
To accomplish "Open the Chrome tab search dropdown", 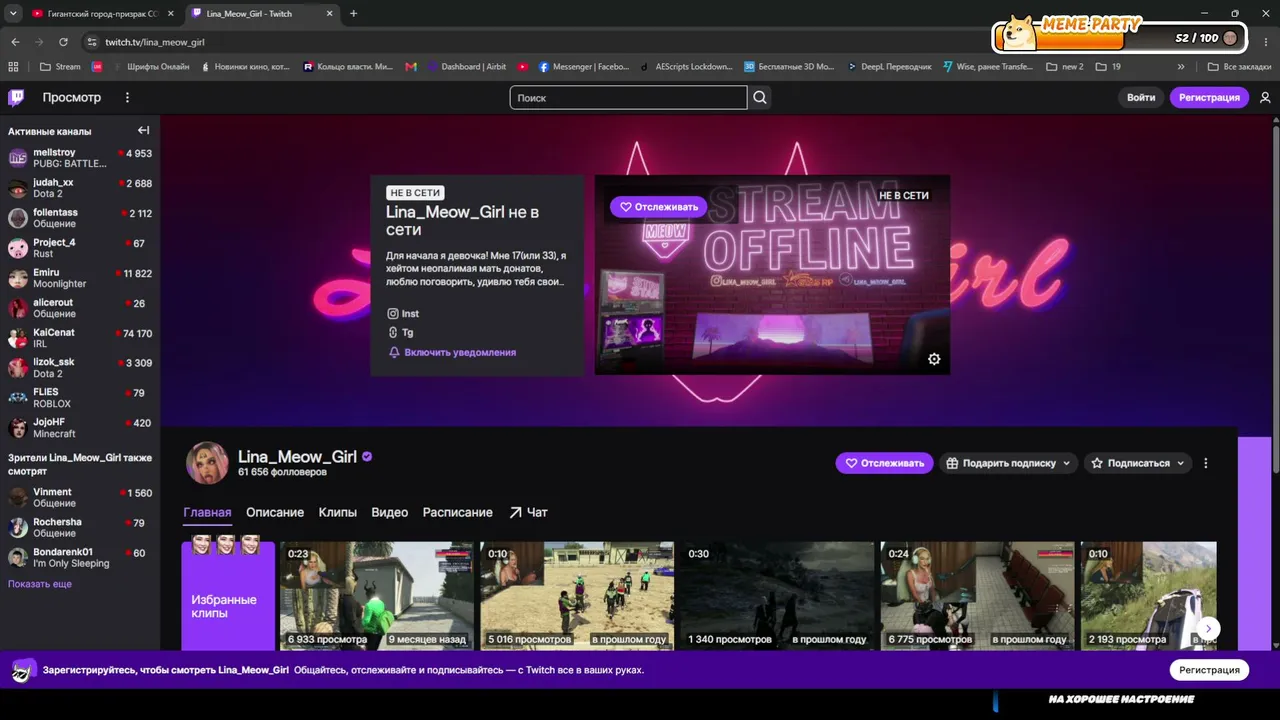I will [x=13, y=14].
